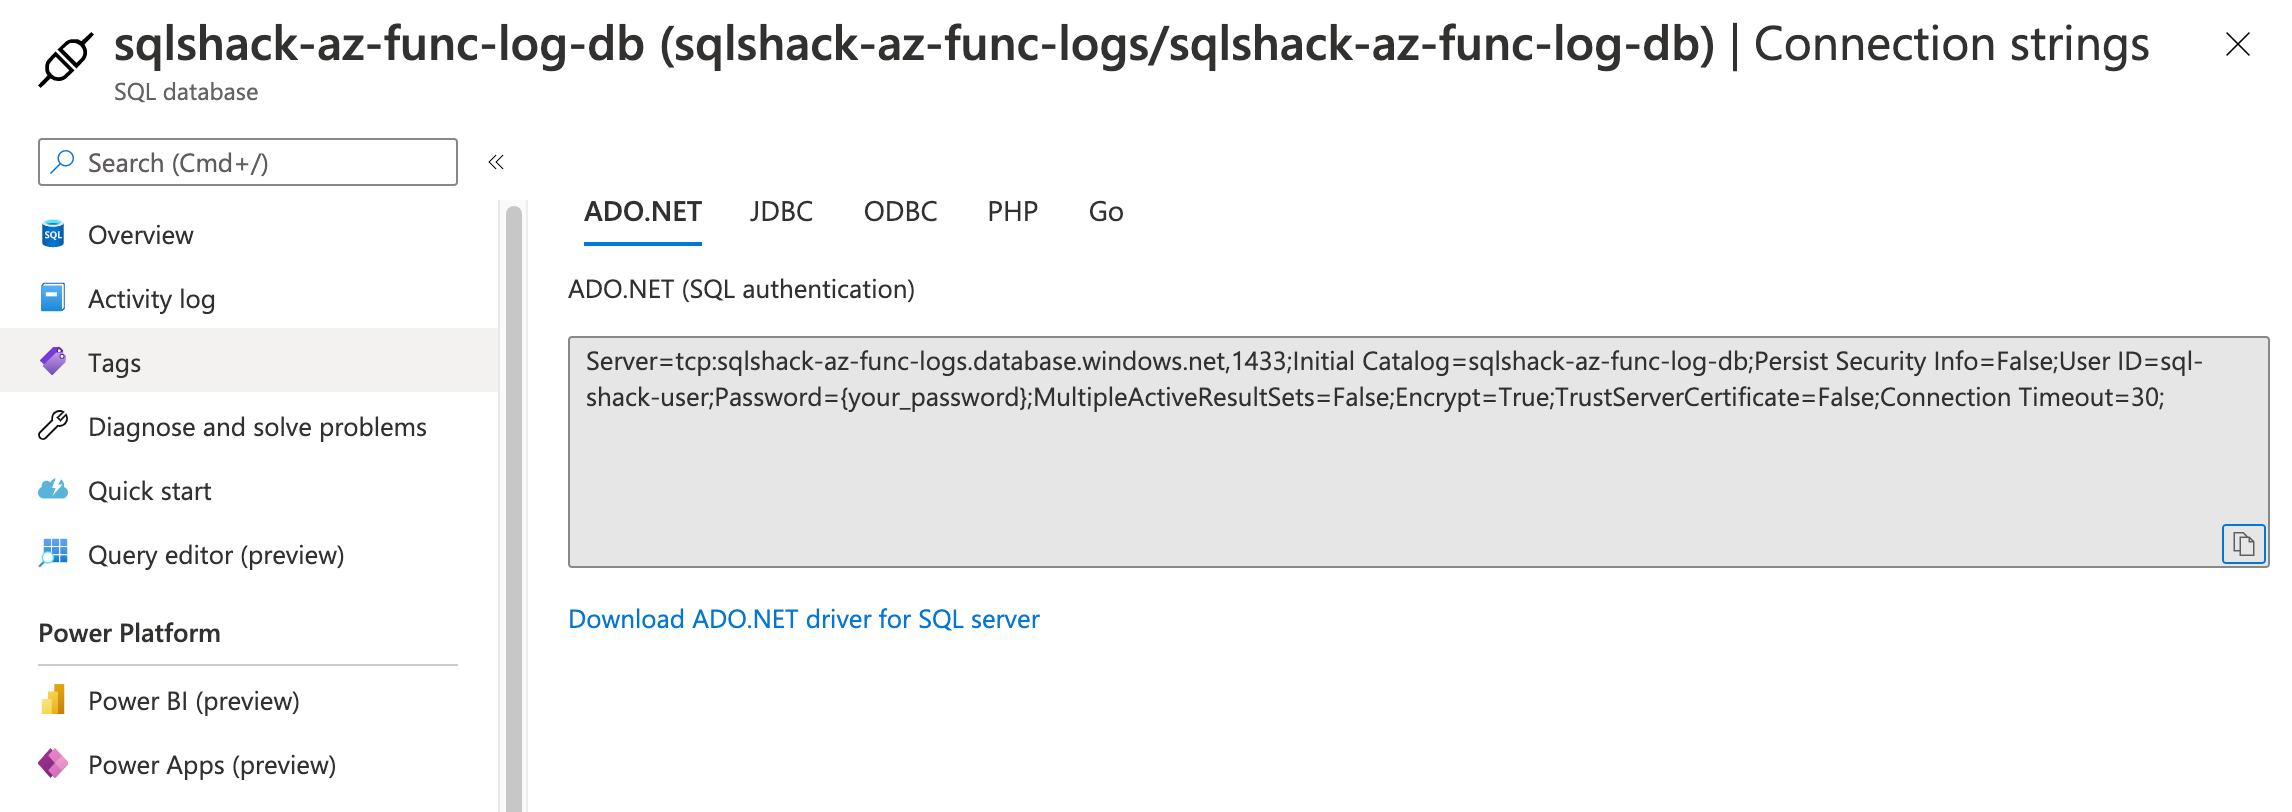Click the Overview SQL database icon
The width and height of the screenshot is (2292, 812).
tap(53, 235)
